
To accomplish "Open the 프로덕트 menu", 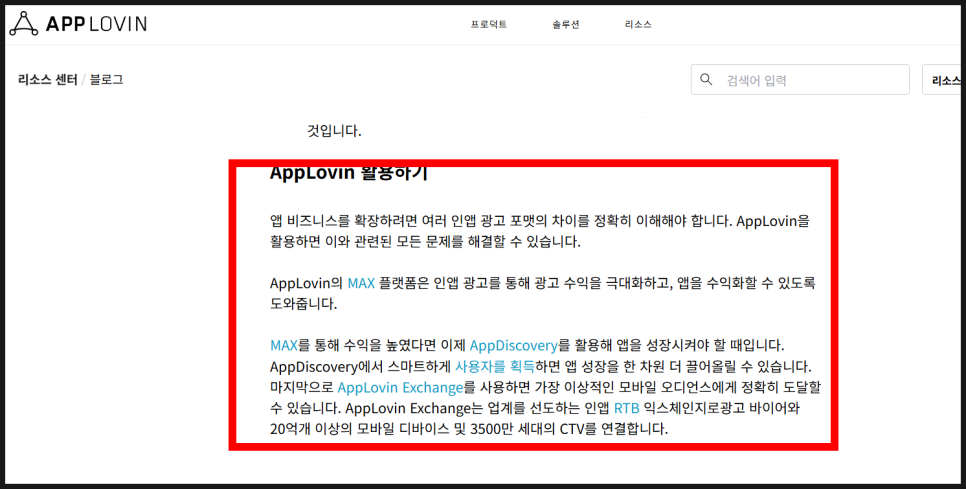I will tap(489, 25).
